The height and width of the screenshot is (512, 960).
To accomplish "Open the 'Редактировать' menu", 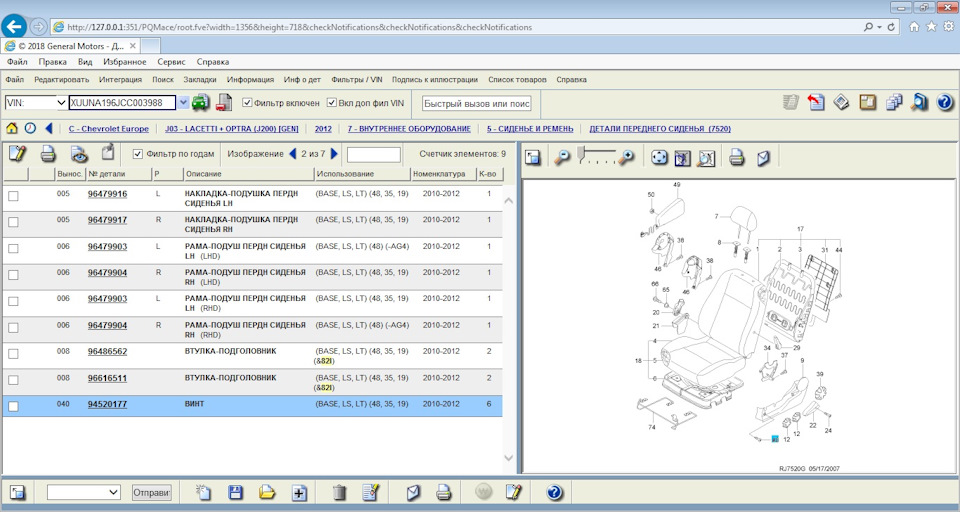I will coord(61,80).
